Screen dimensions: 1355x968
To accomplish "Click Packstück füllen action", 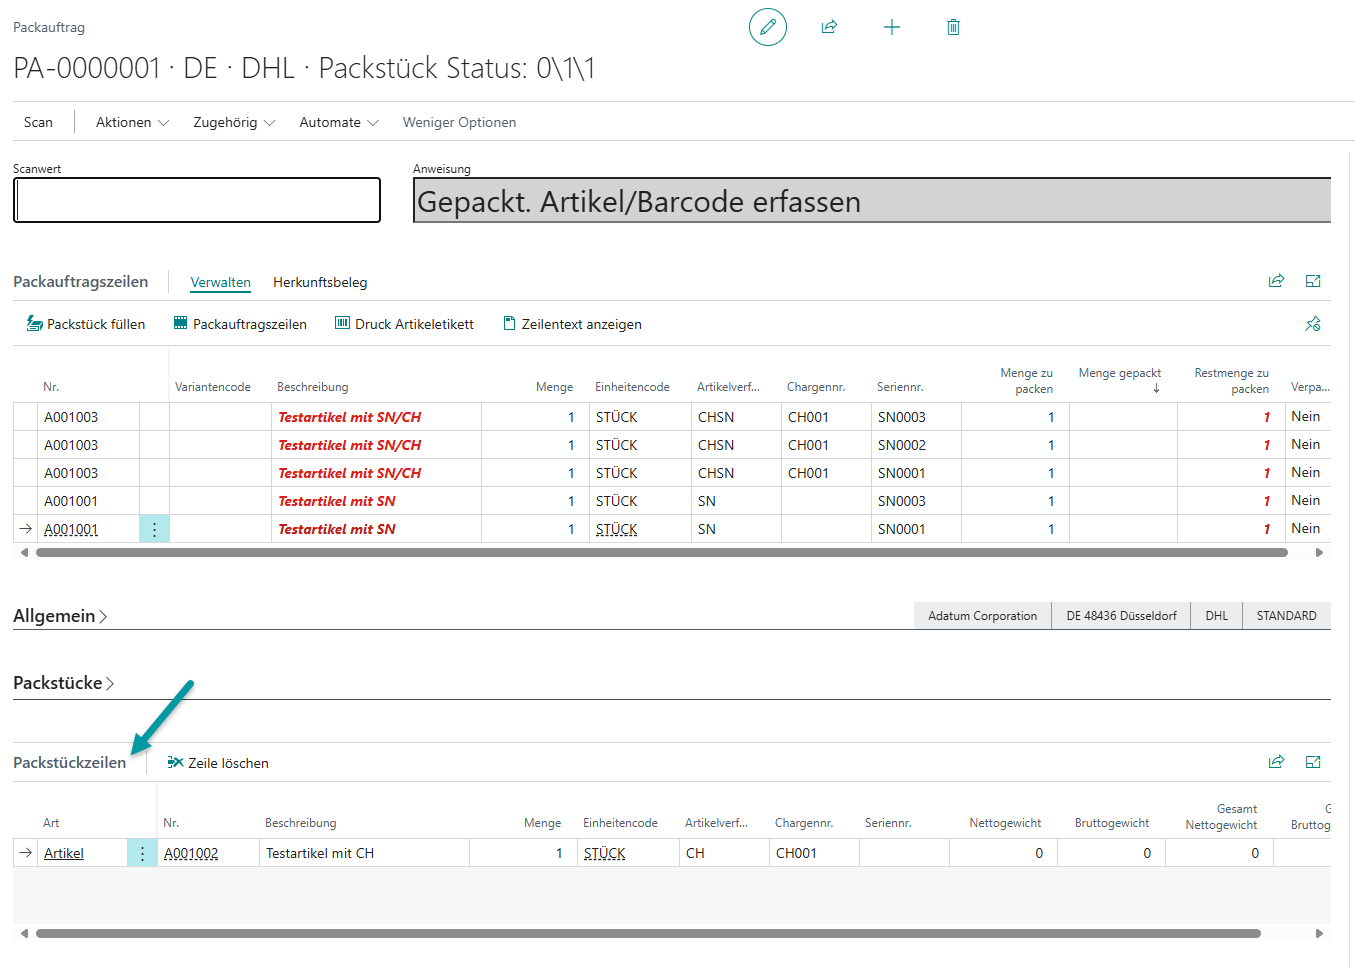I will click(86, 324).
